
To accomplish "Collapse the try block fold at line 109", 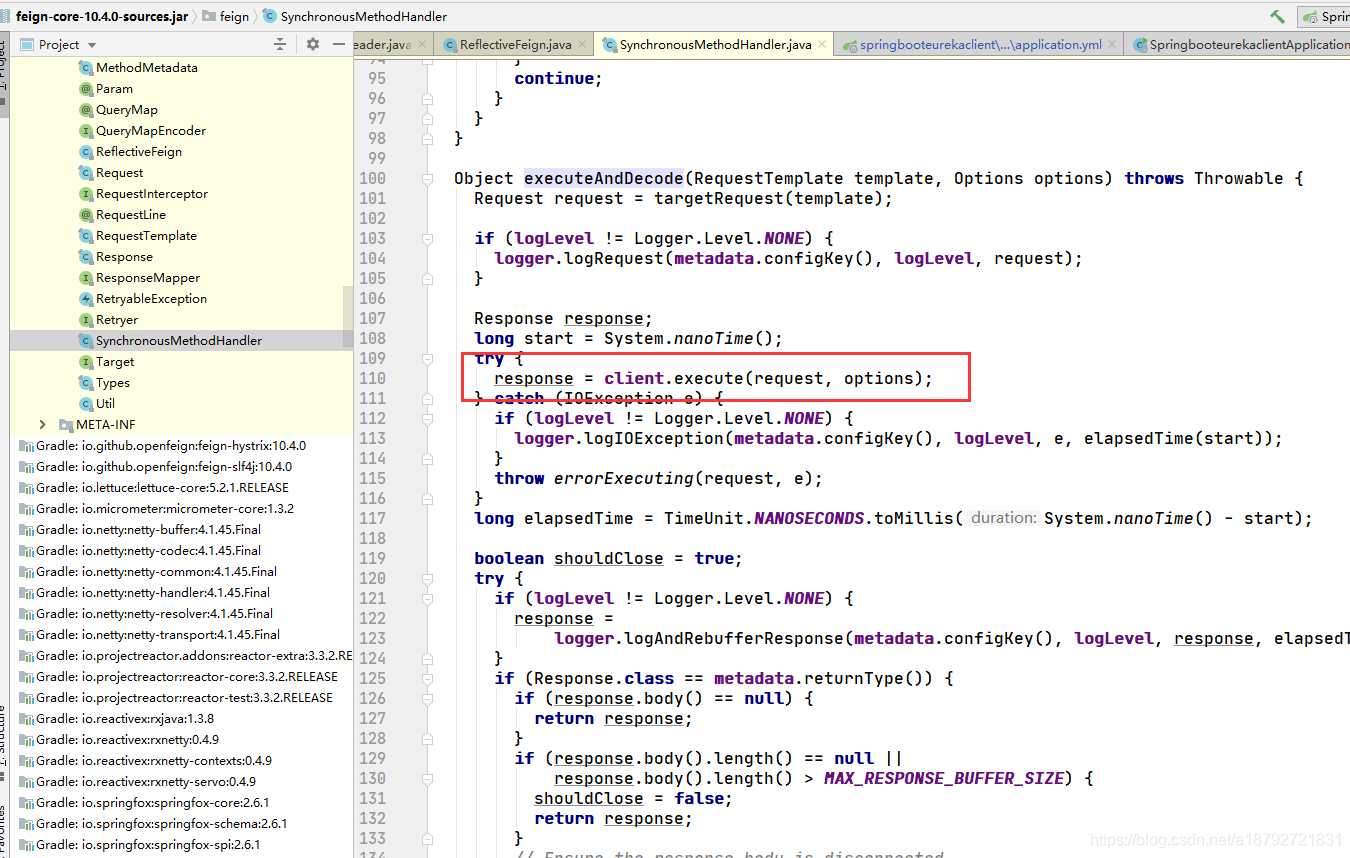I will click(428, 358).
